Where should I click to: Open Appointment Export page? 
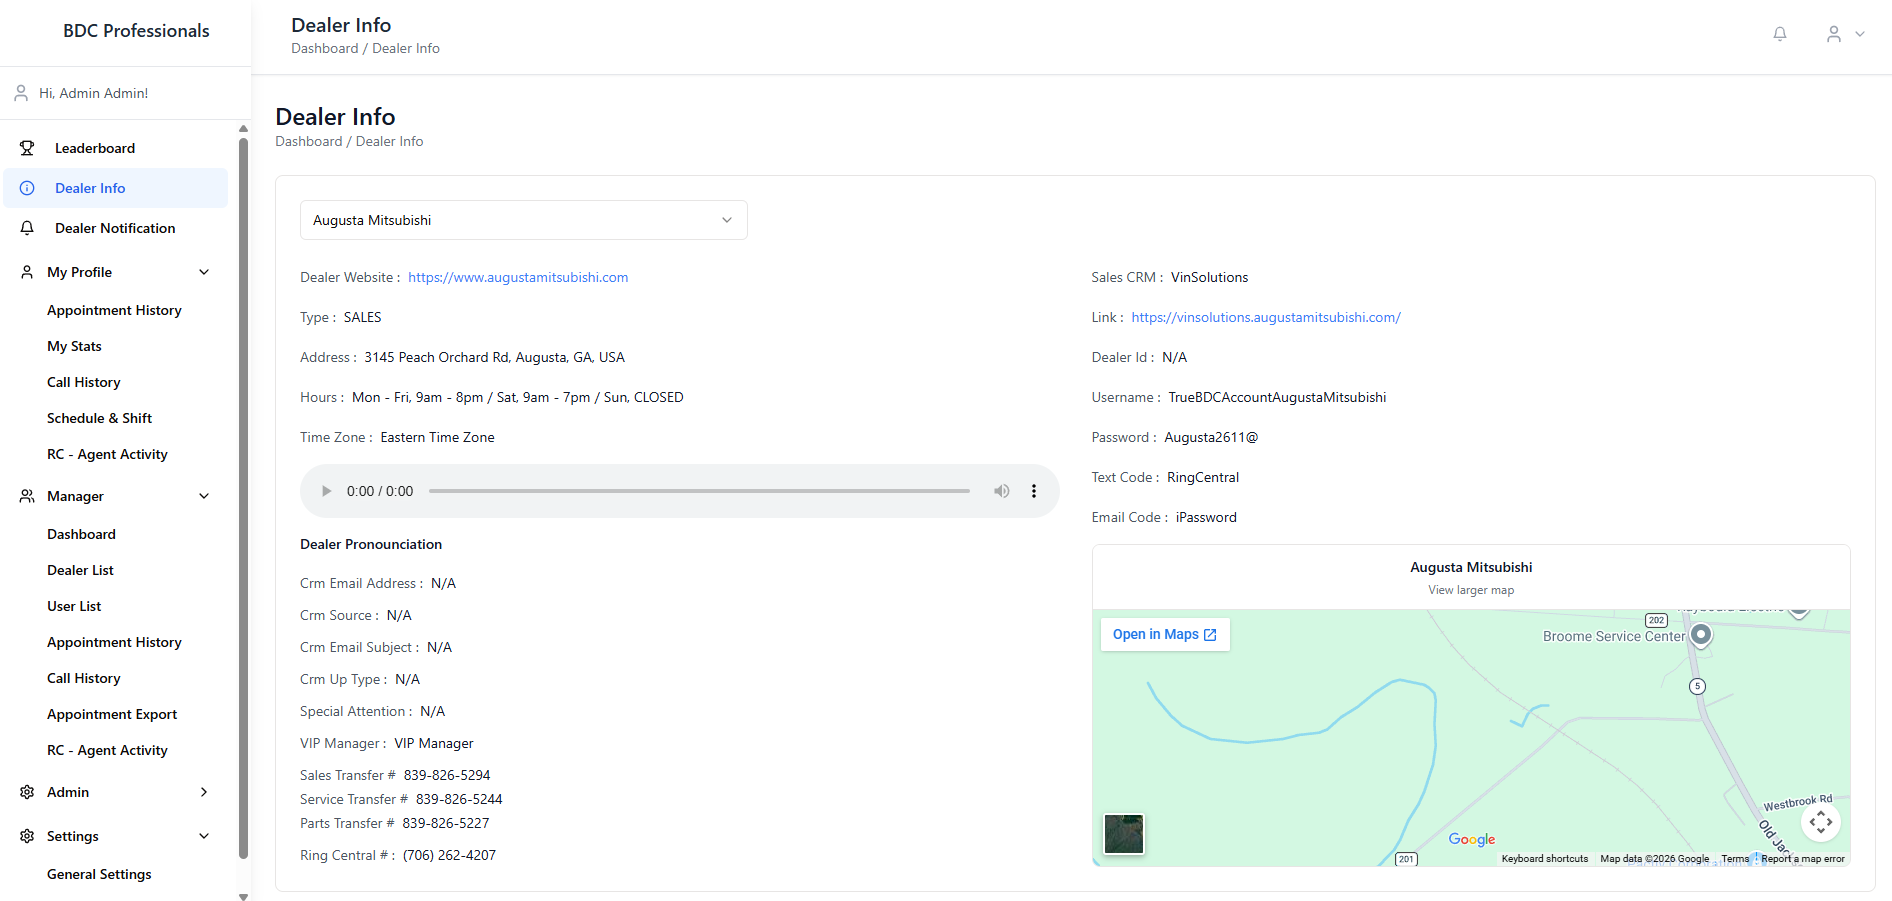(x=112, y=714)
